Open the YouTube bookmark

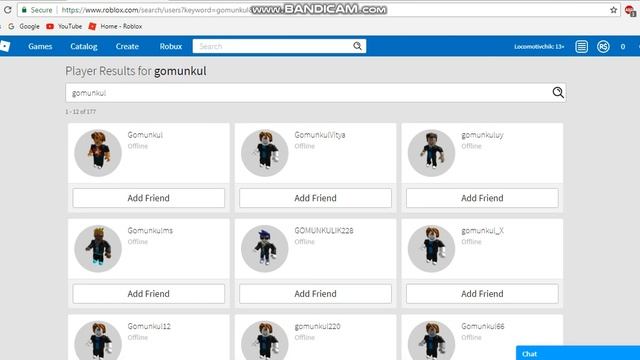[x=64, y=26]
